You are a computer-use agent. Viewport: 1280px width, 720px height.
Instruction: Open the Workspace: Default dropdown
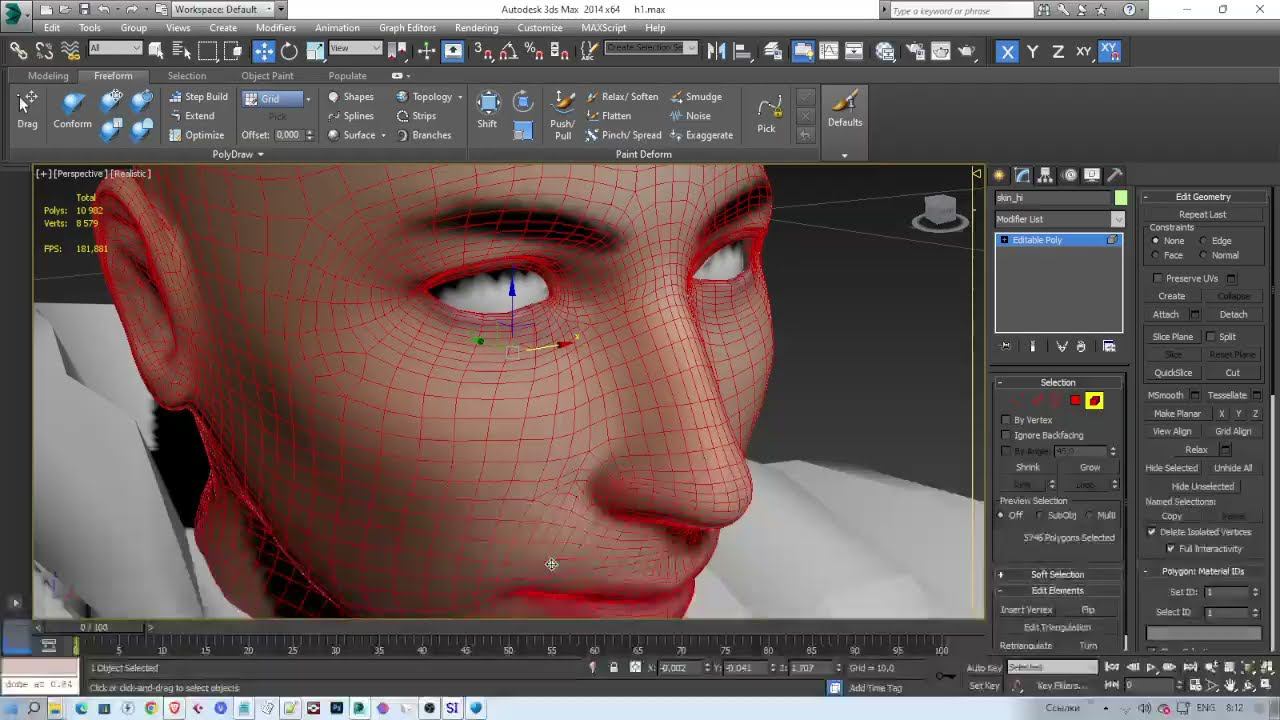click(x=222, y=9)
